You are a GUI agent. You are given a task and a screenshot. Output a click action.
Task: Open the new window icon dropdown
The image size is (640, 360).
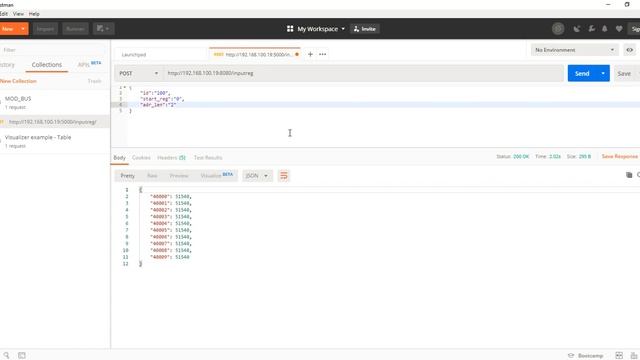103,29
